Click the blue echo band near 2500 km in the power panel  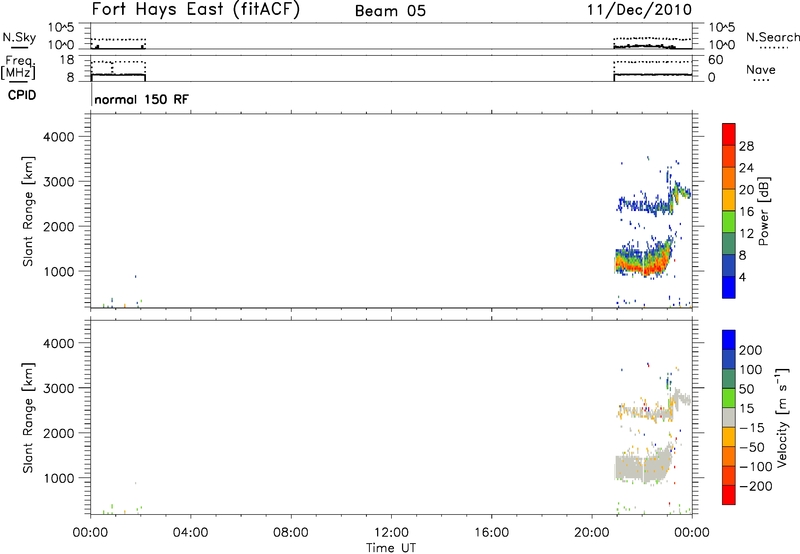point(643,206)
